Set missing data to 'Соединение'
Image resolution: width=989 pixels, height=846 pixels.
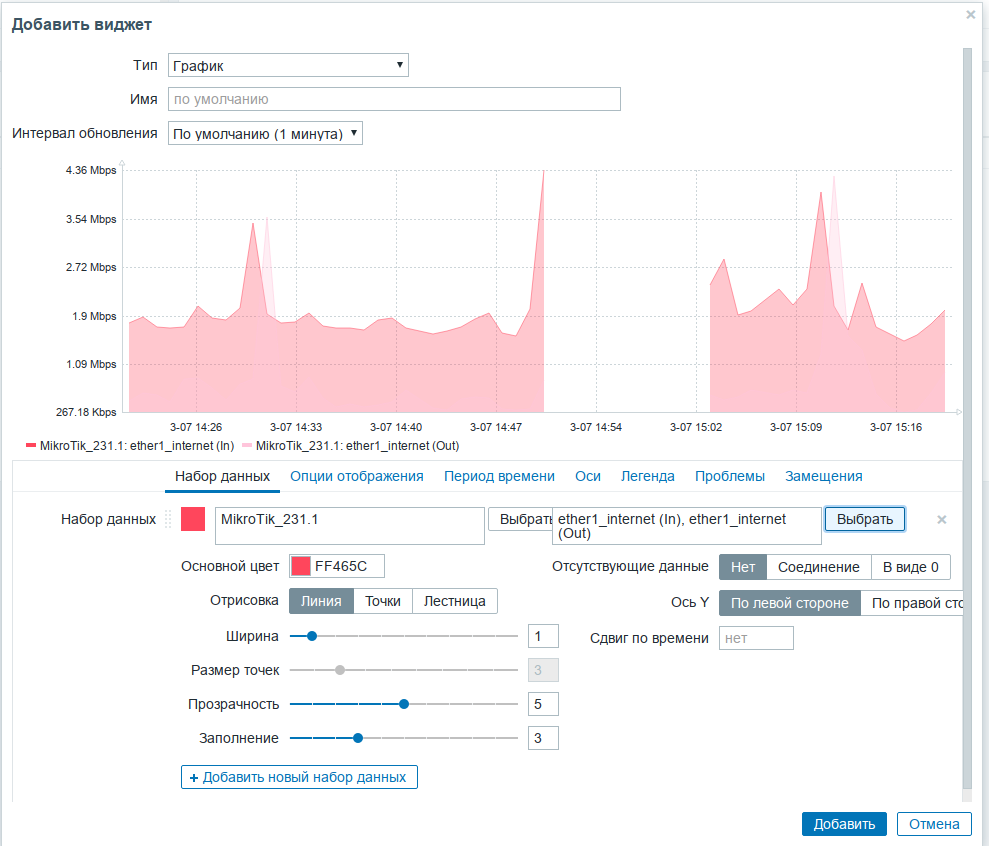pos(818,567)
